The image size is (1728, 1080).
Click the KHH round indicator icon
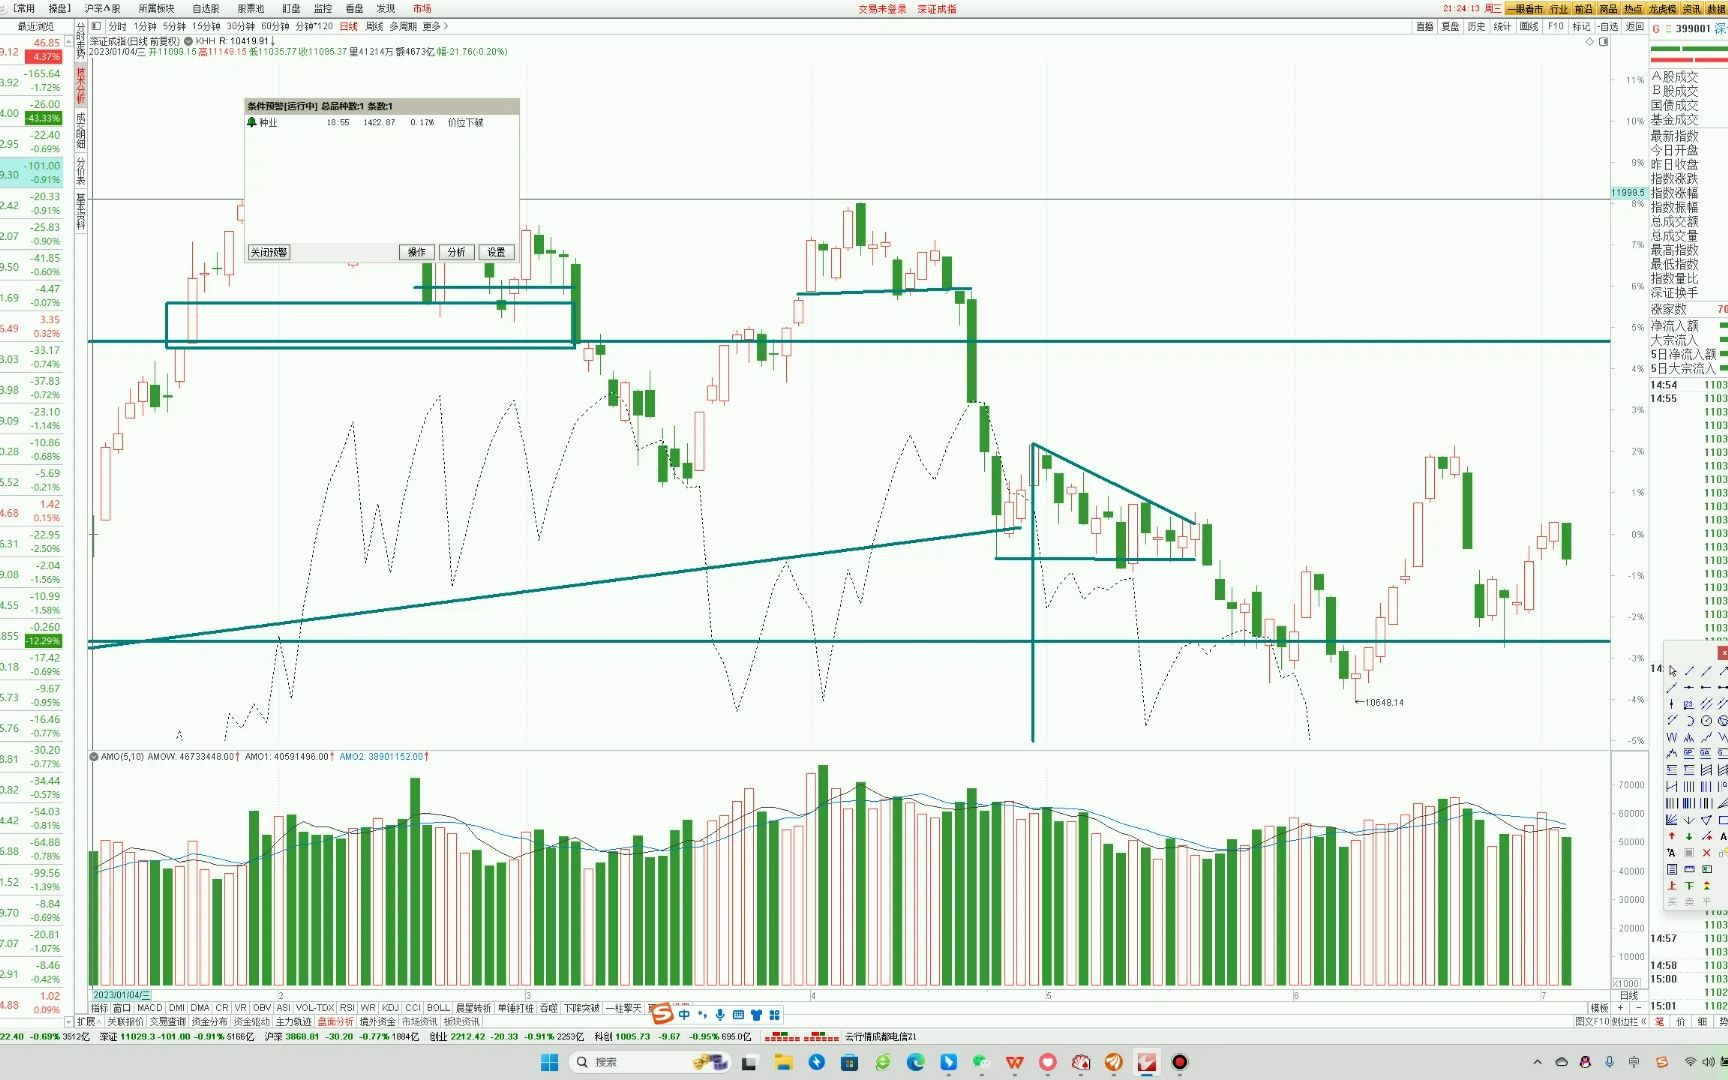coord(188,41)
